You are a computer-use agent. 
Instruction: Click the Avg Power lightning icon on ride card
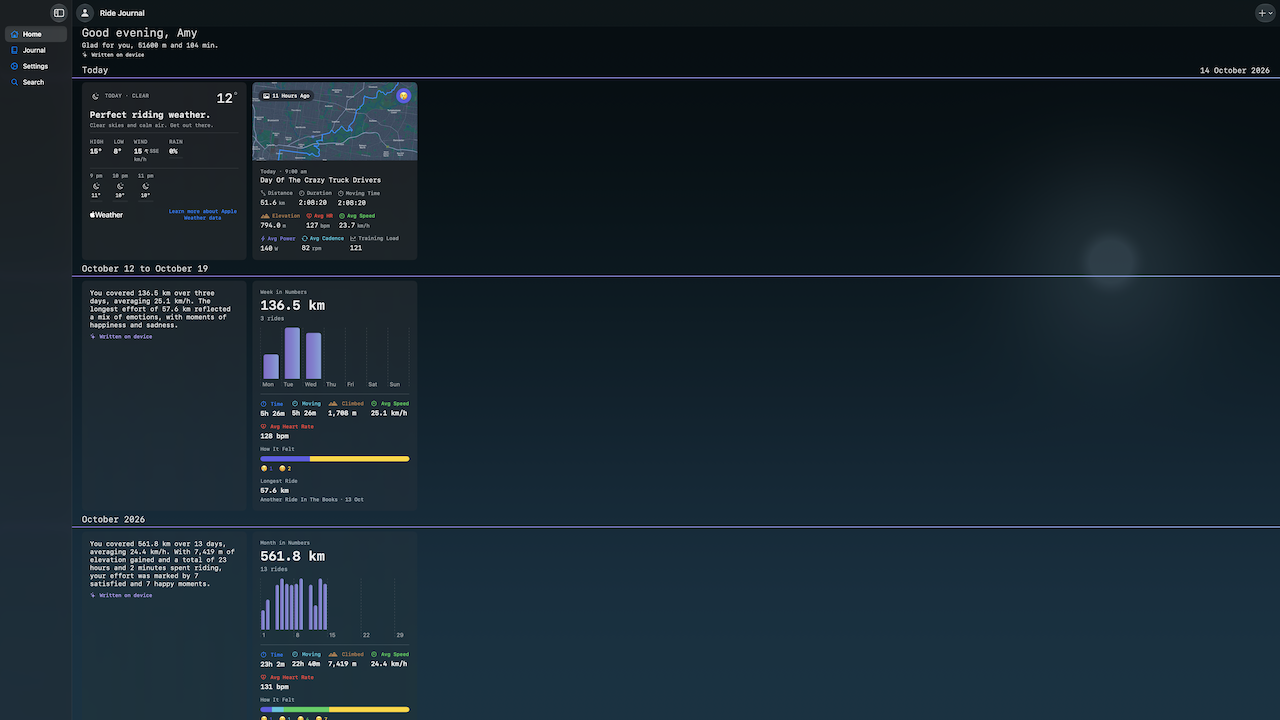click(263, 238)
